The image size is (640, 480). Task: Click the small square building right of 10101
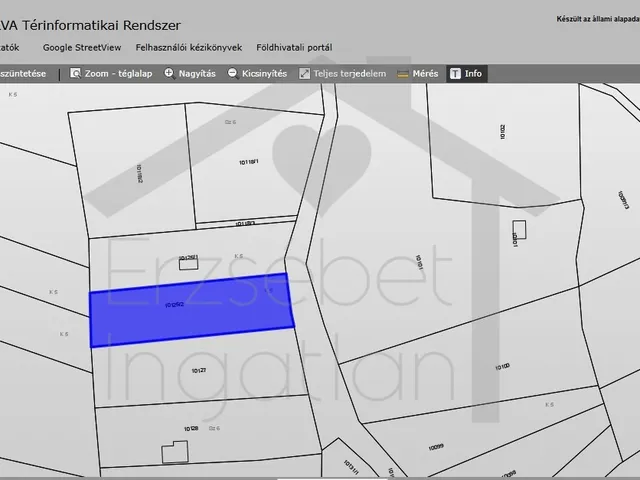pos(519,230)
